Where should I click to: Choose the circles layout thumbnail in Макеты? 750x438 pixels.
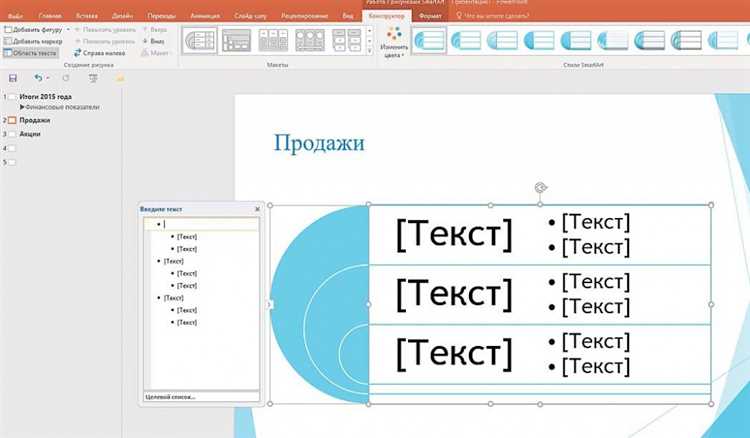point(310,40)
